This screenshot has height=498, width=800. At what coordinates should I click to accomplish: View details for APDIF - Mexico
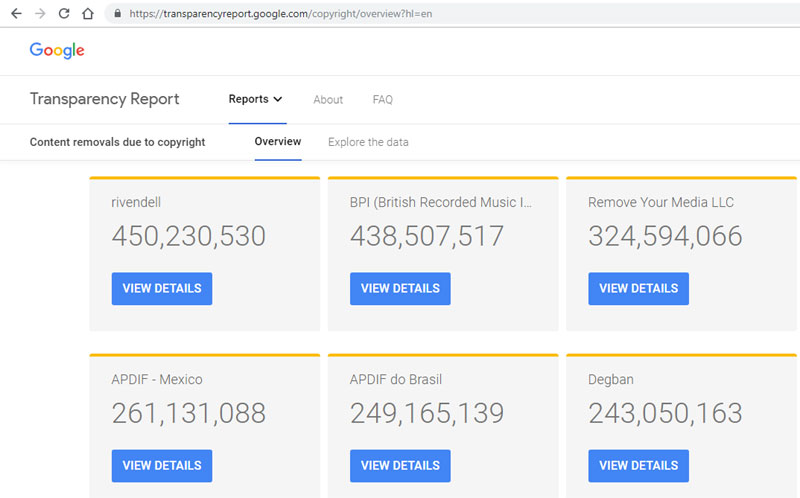tap(162, 466)
